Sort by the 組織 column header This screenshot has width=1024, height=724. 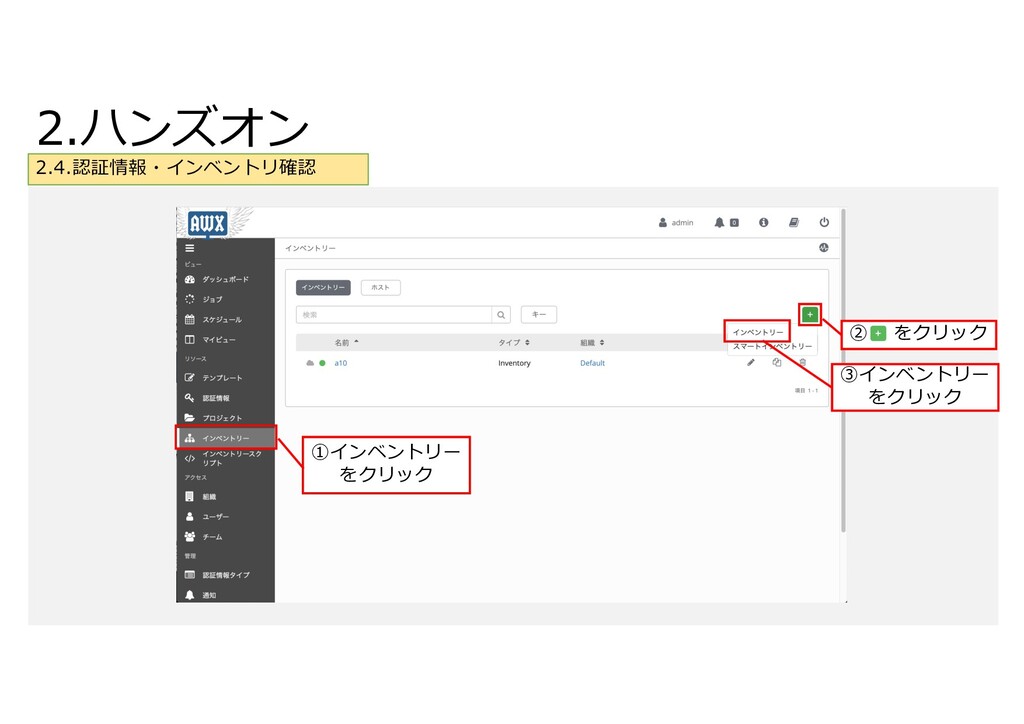tap(592, 343)
